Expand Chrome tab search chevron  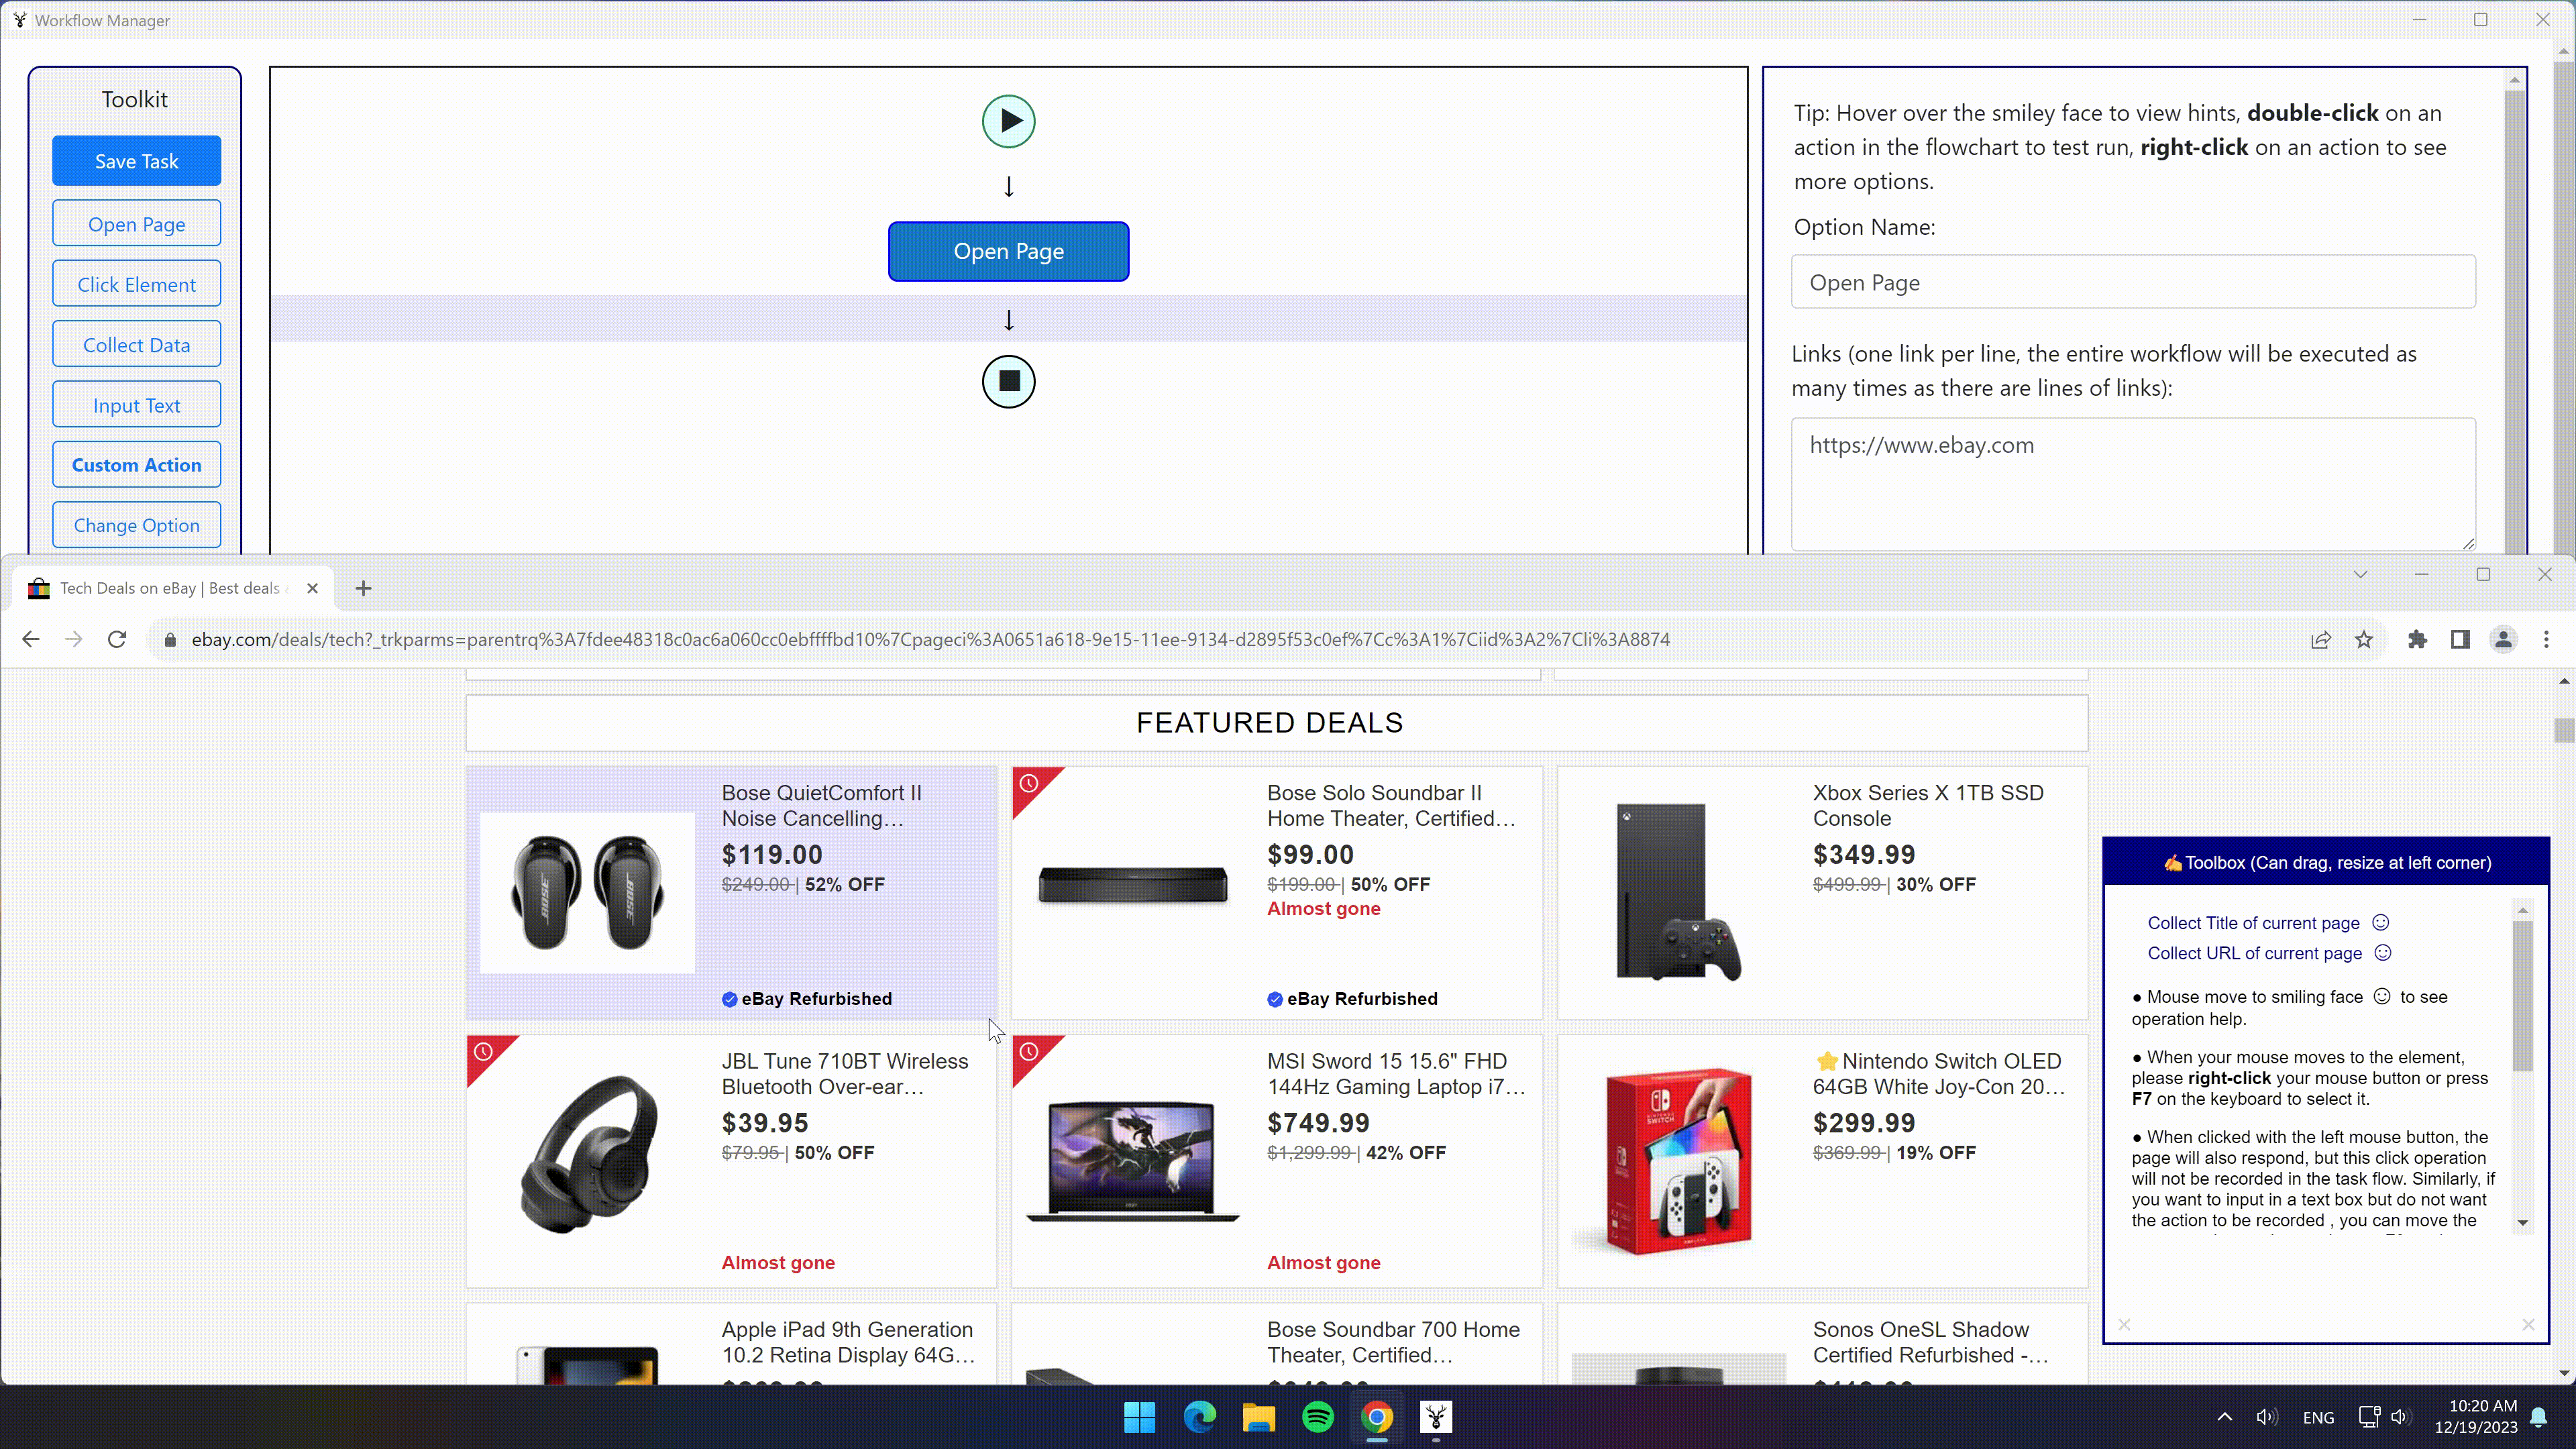(2360, 574)
